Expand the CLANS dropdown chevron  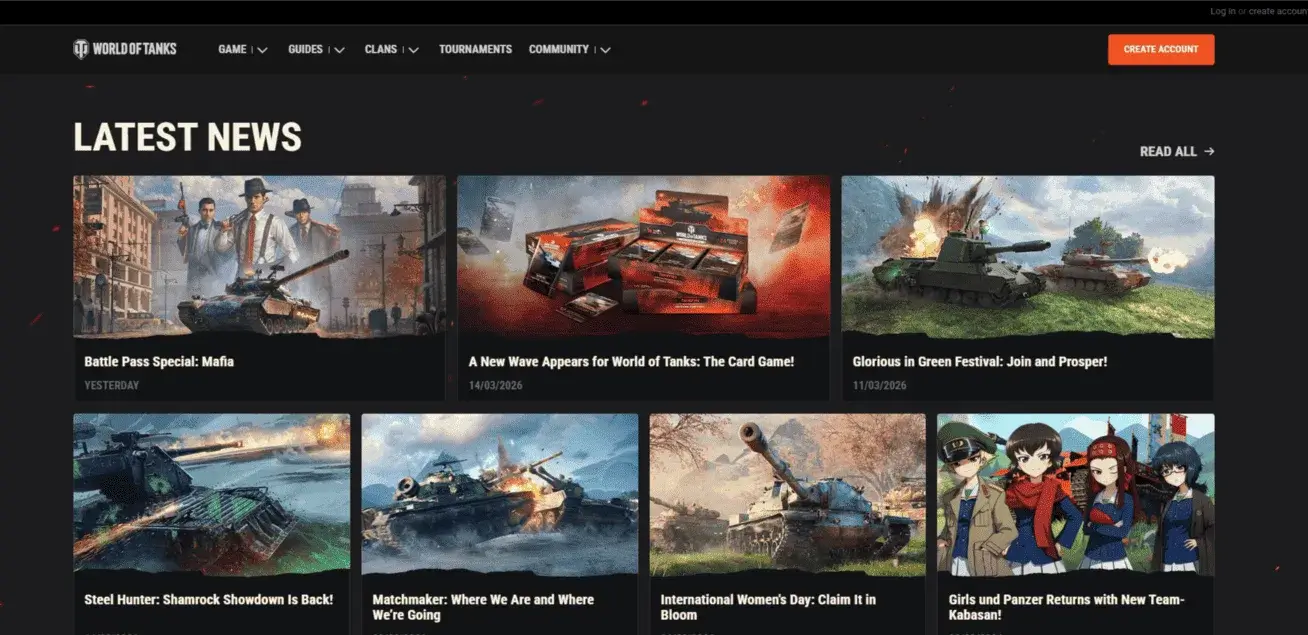point(413,50)
